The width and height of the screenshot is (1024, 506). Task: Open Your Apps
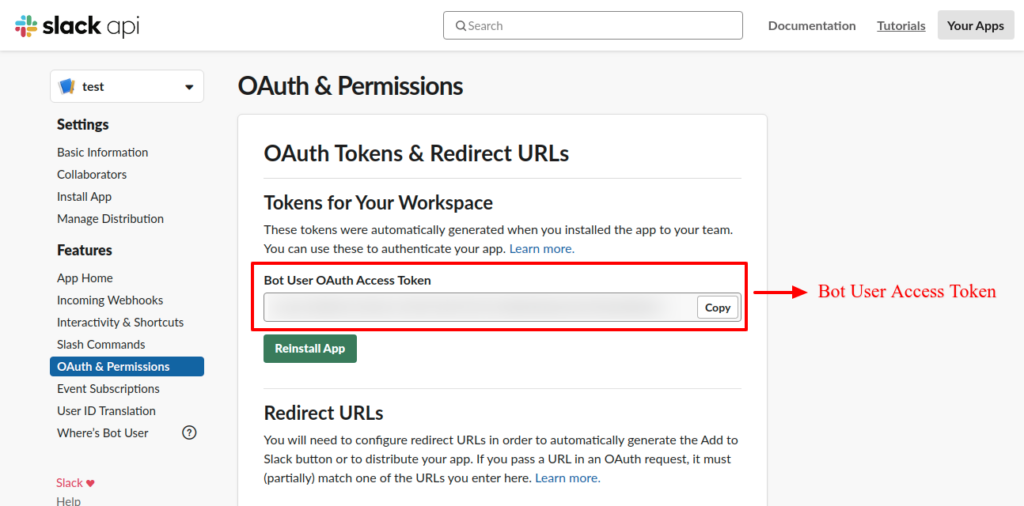[975, 26]
